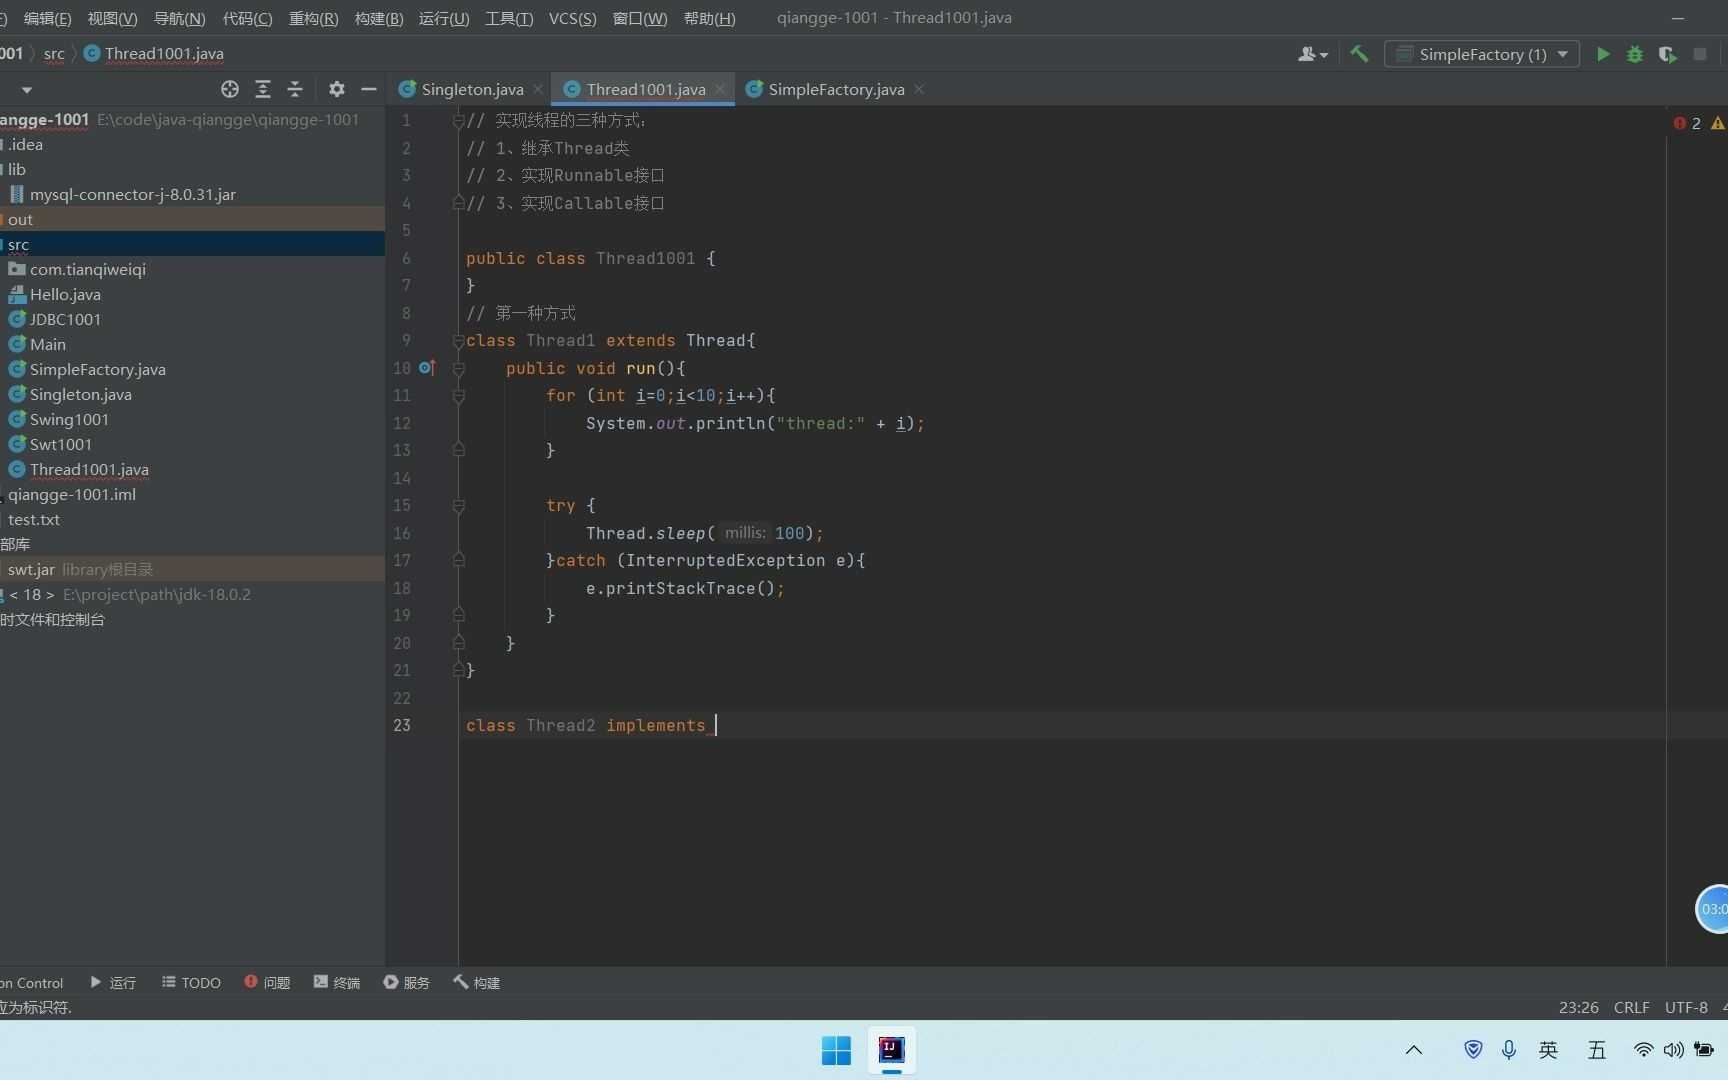Click the CRLF line separator status
The width and height of the screenshot is (1728, 1080).
(1632, 1007)
